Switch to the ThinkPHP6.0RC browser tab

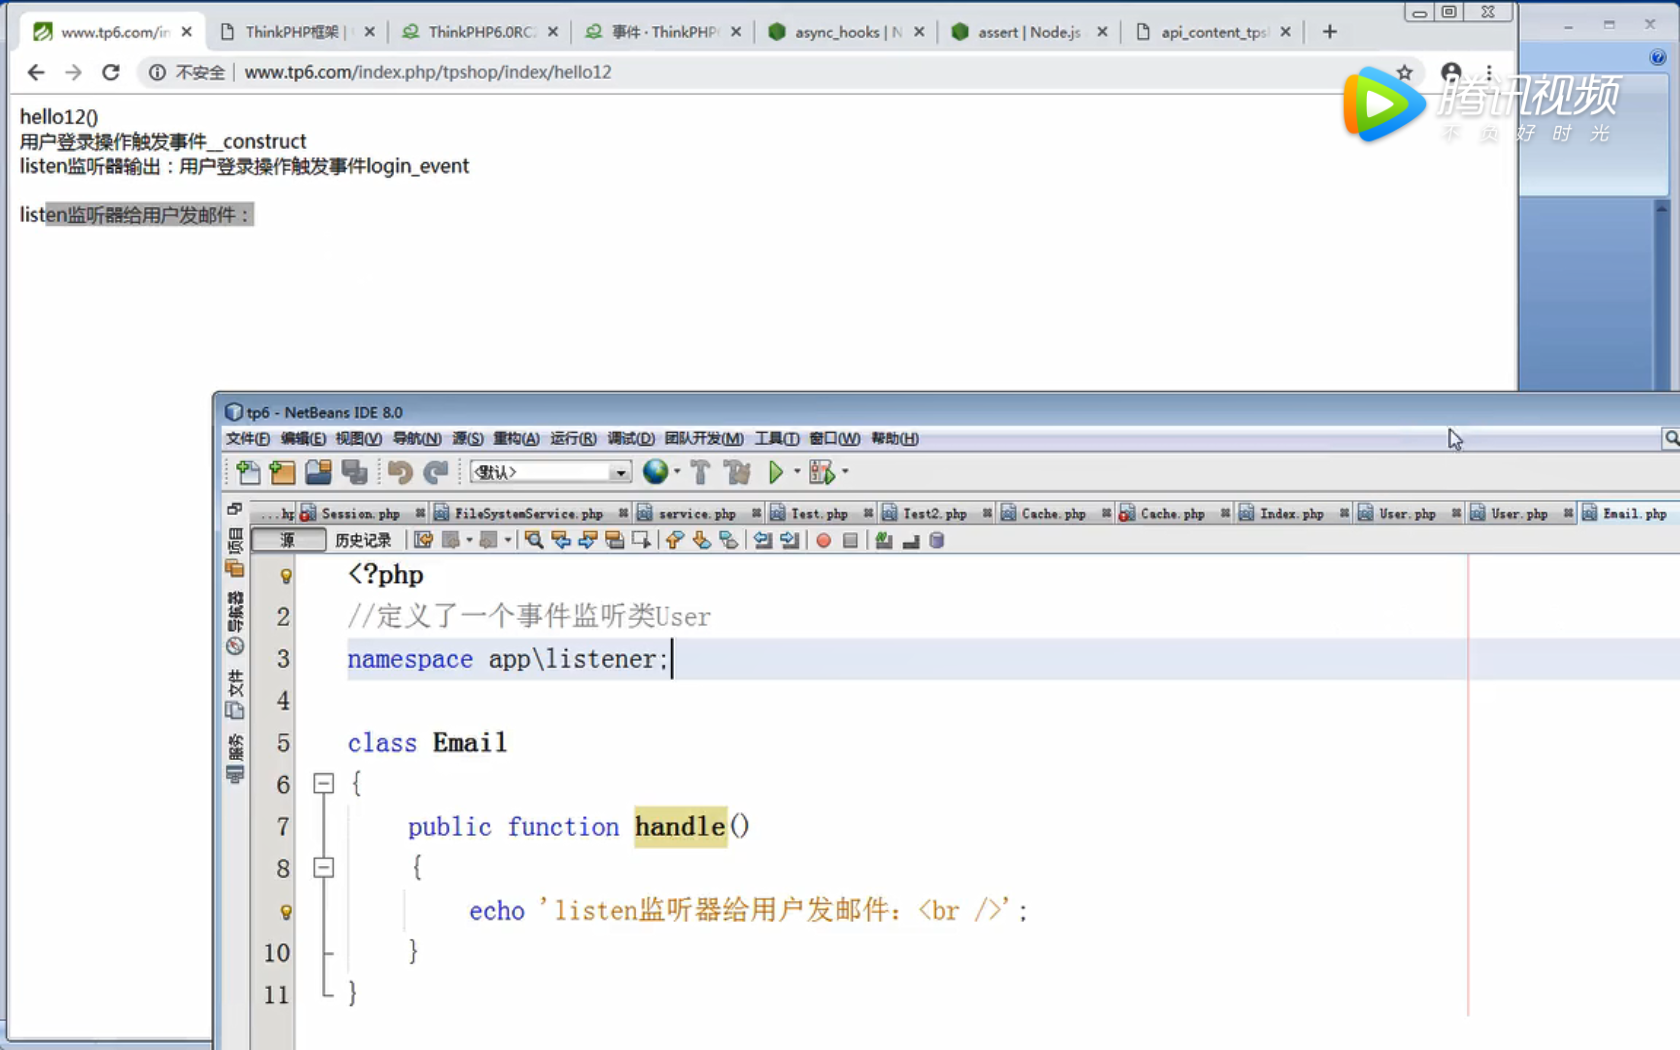coord(482,32)
